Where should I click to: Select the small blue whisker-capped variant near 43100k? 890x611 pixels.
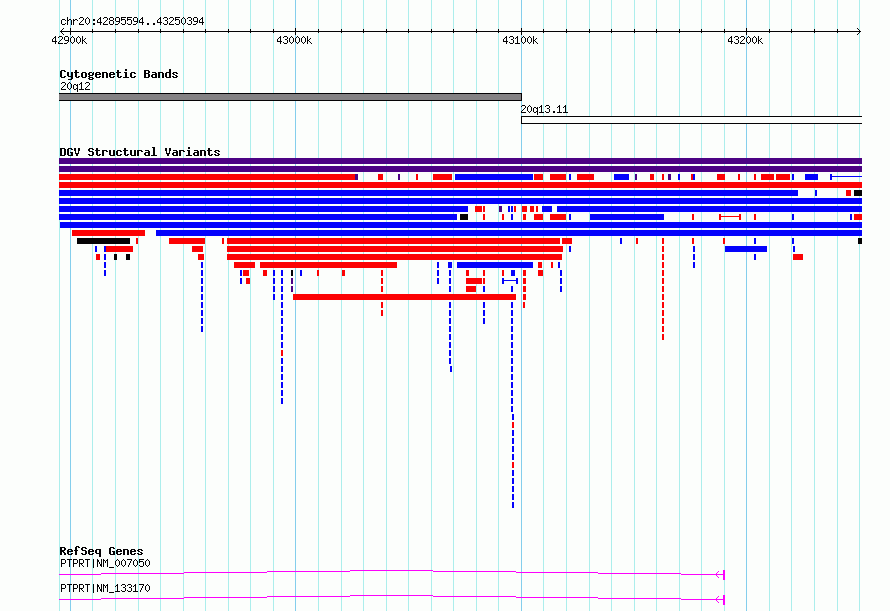pos(510,281)
